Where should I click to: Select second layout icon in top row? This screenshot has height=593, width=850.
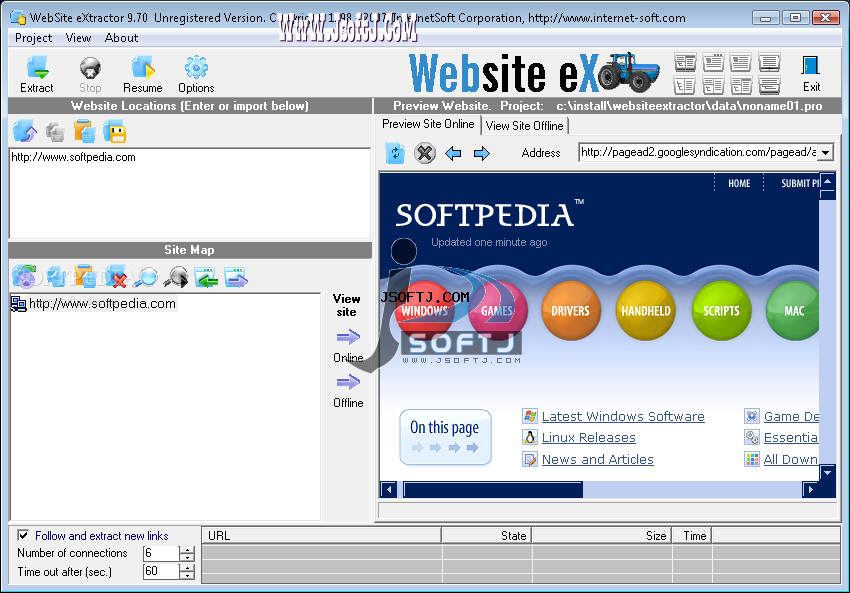pyautogui.click(x=713, y=63)
